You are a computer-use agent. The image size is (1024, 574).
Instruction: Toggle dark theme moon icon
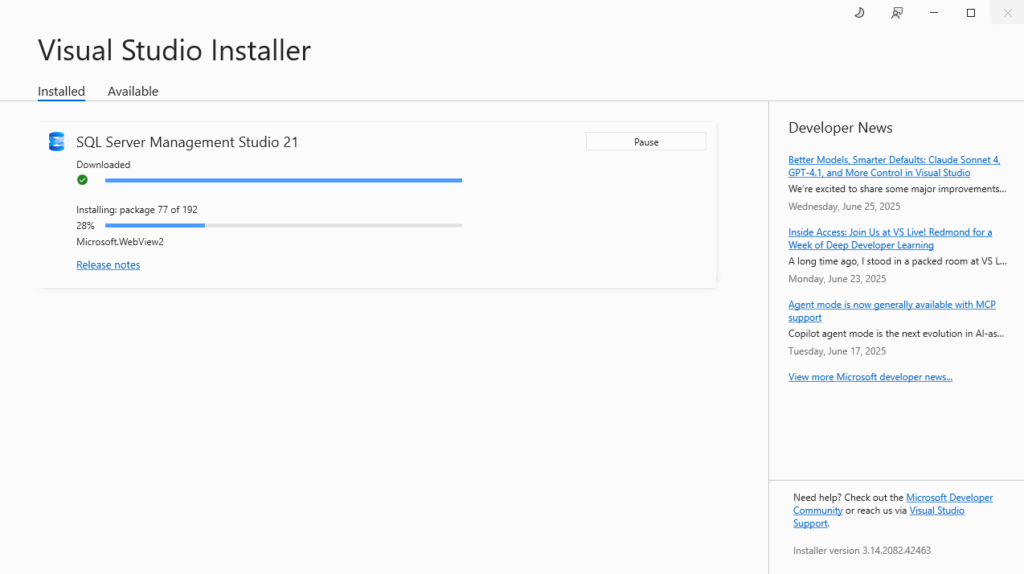[x=859, y=13]
